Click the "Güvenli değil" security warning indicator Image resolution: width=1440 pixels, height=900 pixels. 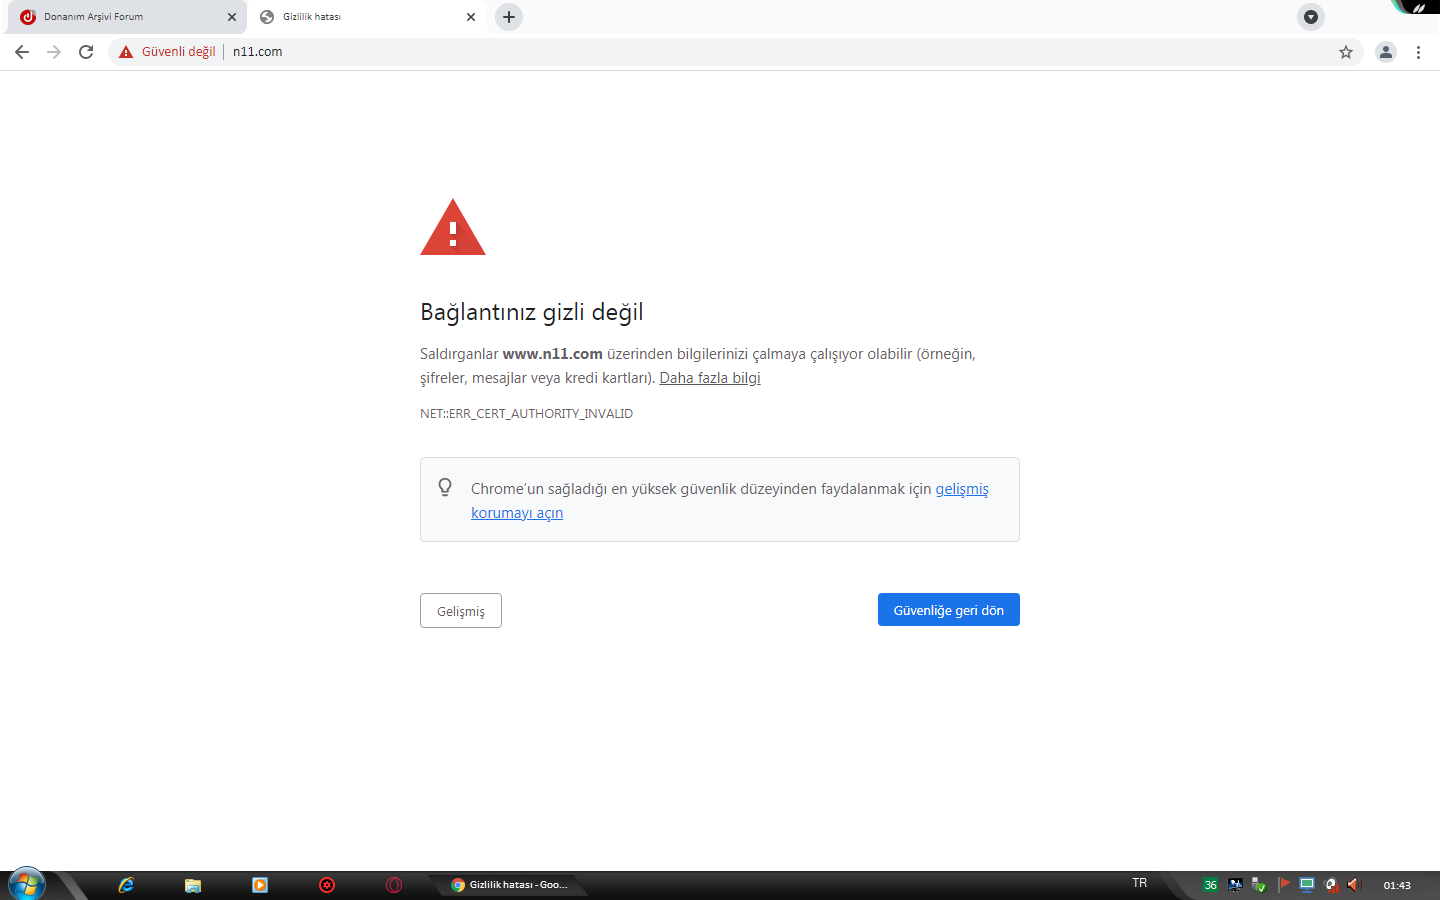[x=167, y=52]
